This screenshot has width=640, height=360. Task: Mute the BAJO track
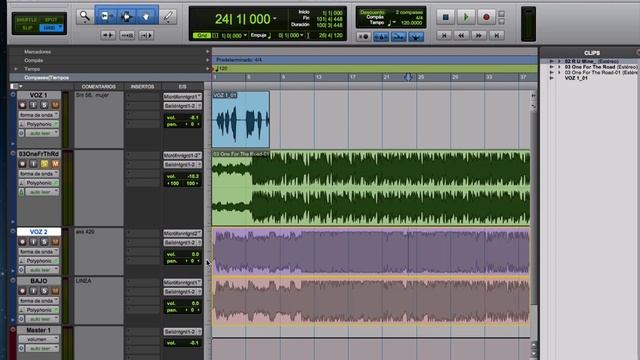pyautogui.click(x=55, y=291)
